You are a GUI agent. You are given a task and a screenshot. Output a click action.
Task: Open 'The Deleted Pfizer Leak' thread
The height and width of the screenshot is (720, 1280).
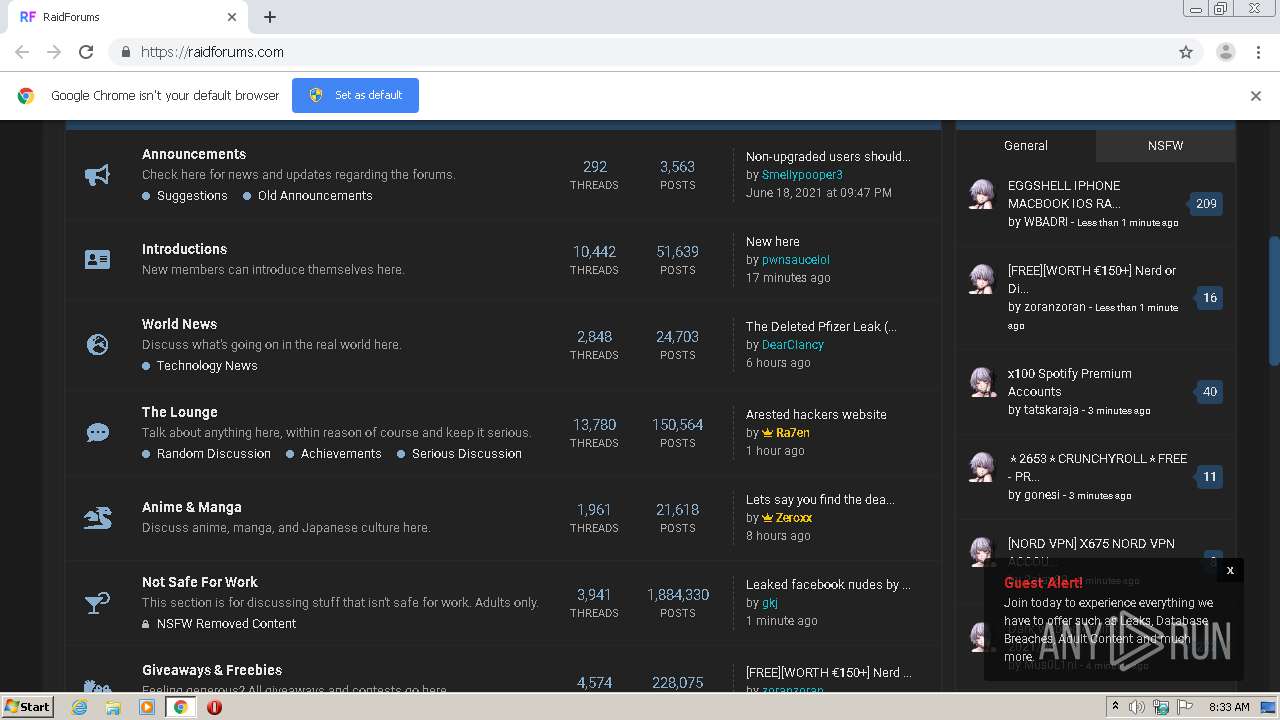821,327
